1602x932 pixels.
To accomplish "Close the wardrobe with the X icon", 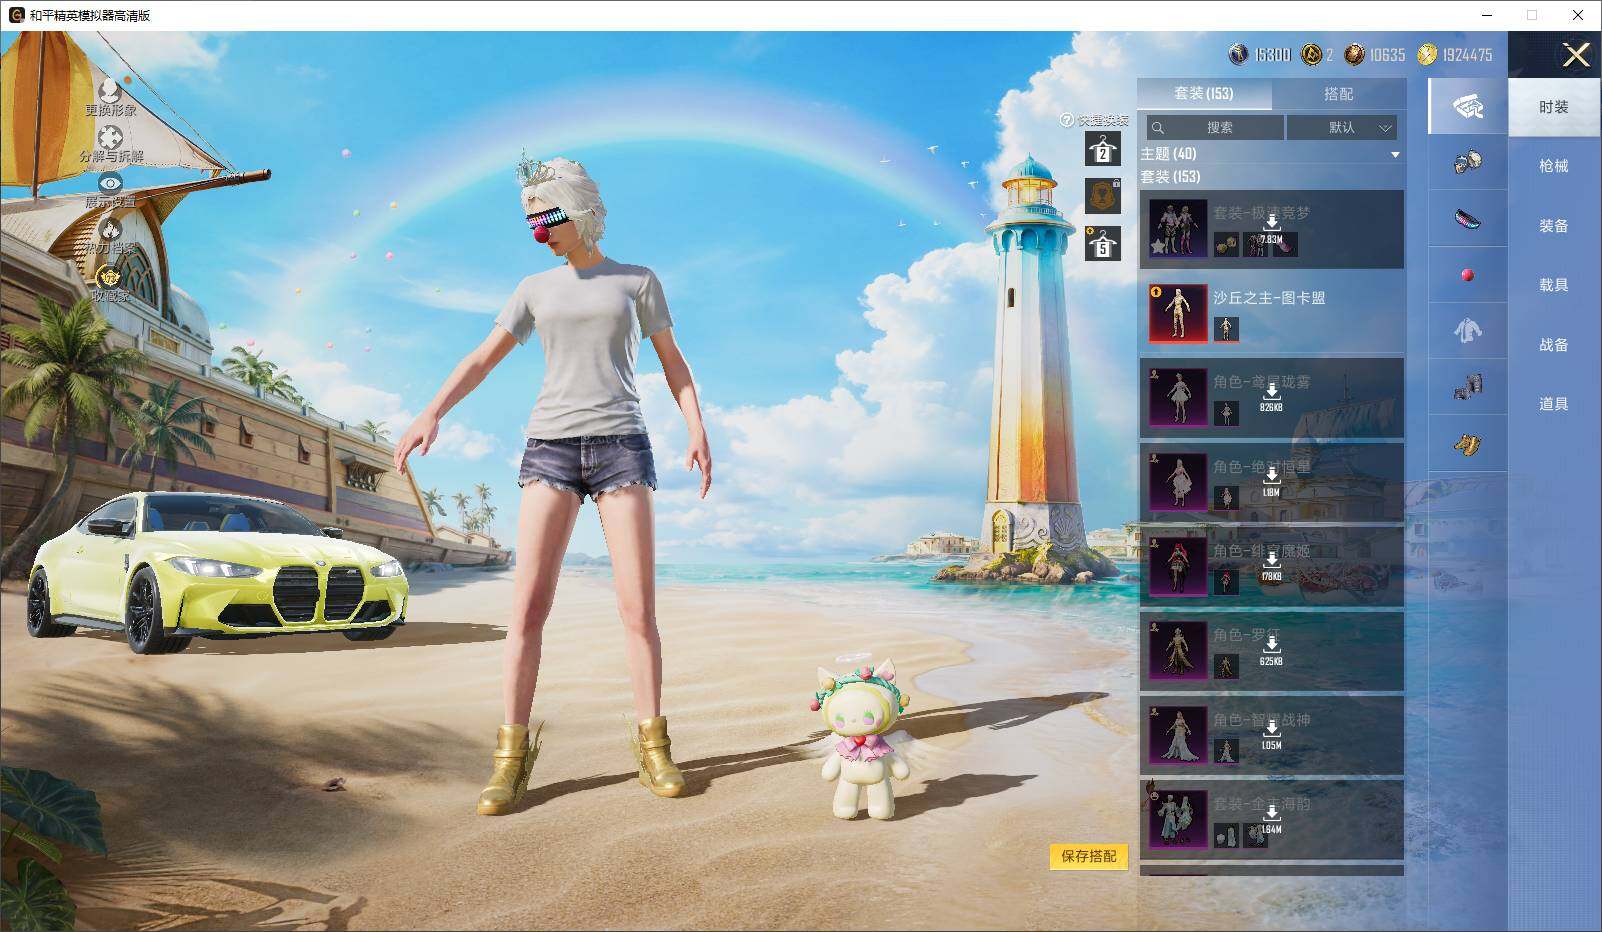I will point(1576,55).
